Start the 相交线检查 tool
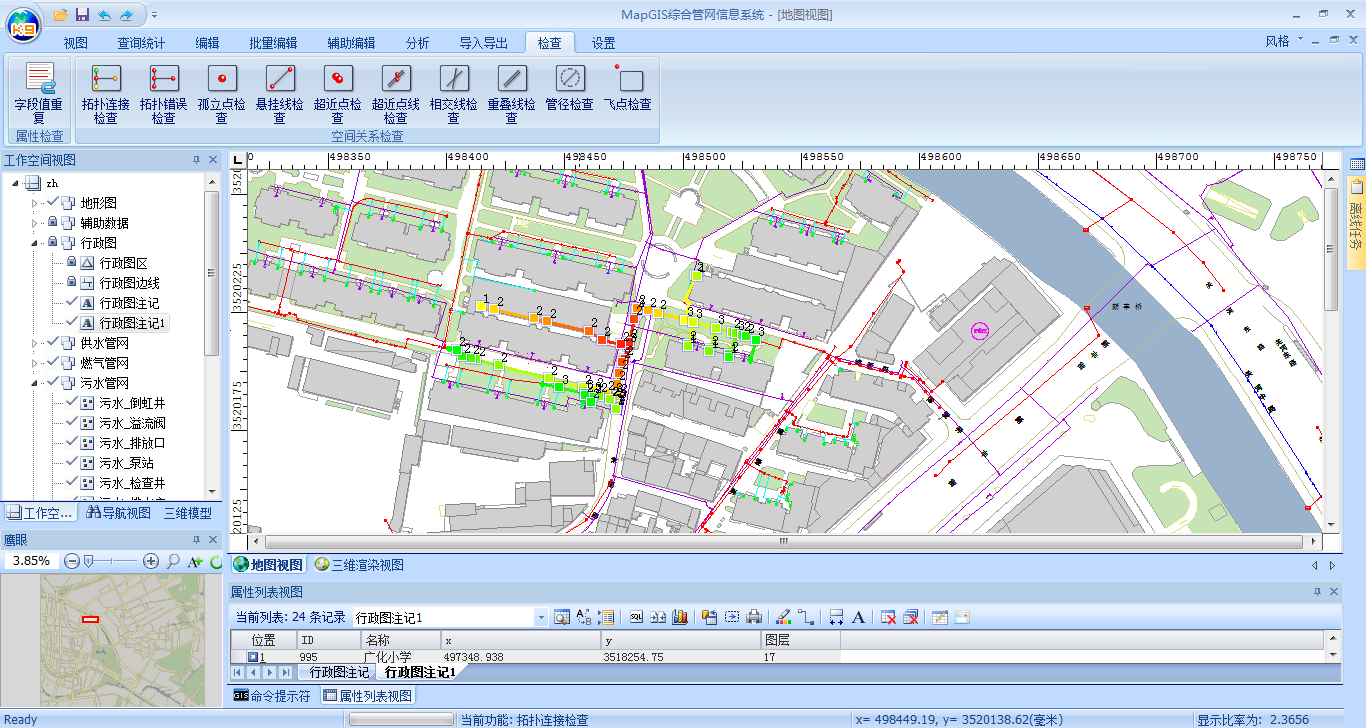 454,93
